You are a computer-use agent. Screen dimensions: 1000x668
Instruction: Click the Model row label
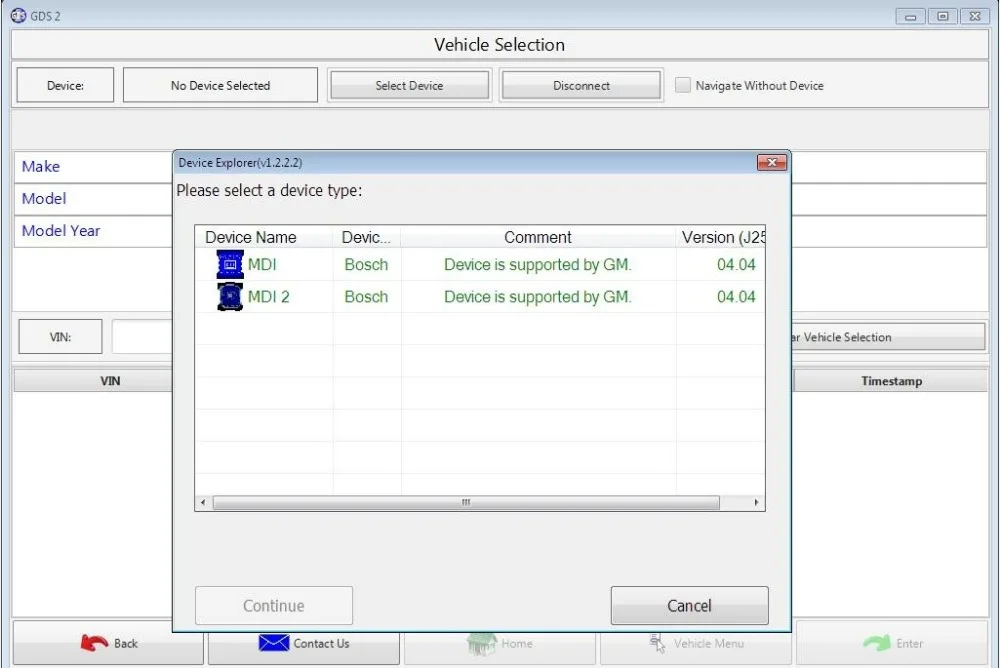click(x=44, y=198)
